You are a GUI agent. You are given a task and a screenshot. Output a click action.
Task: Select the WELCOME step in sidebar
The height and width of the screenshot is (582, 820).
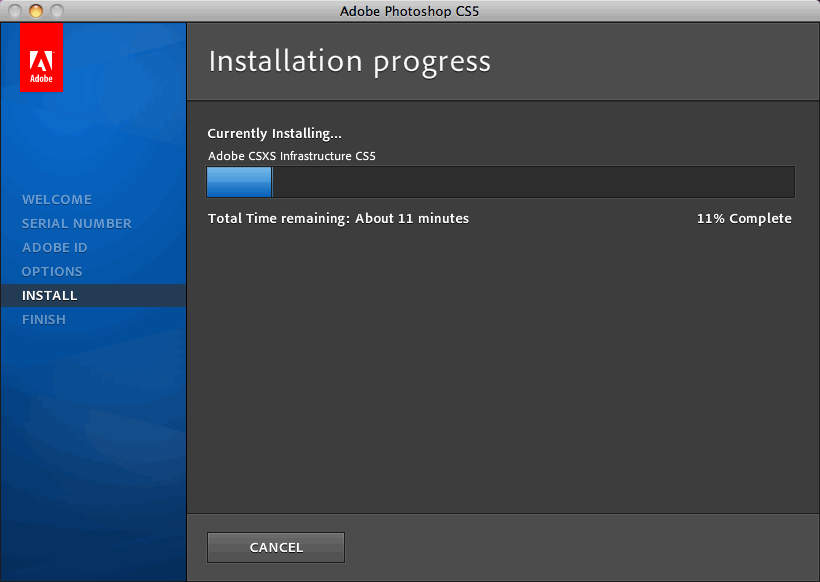click(x=57, y=200)
